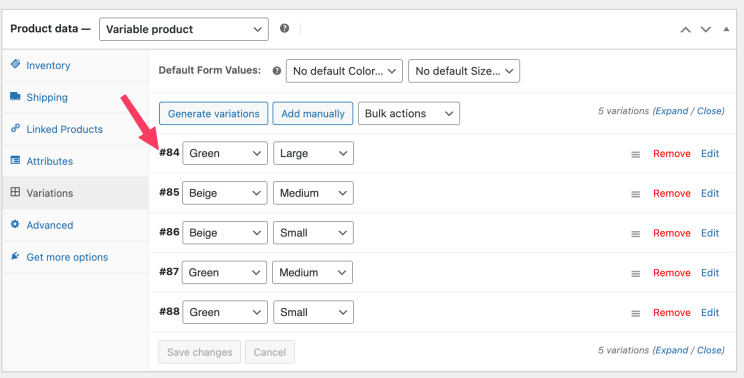744x378 pixels.
Task: Remove variation #86
Action: point(671,233)
